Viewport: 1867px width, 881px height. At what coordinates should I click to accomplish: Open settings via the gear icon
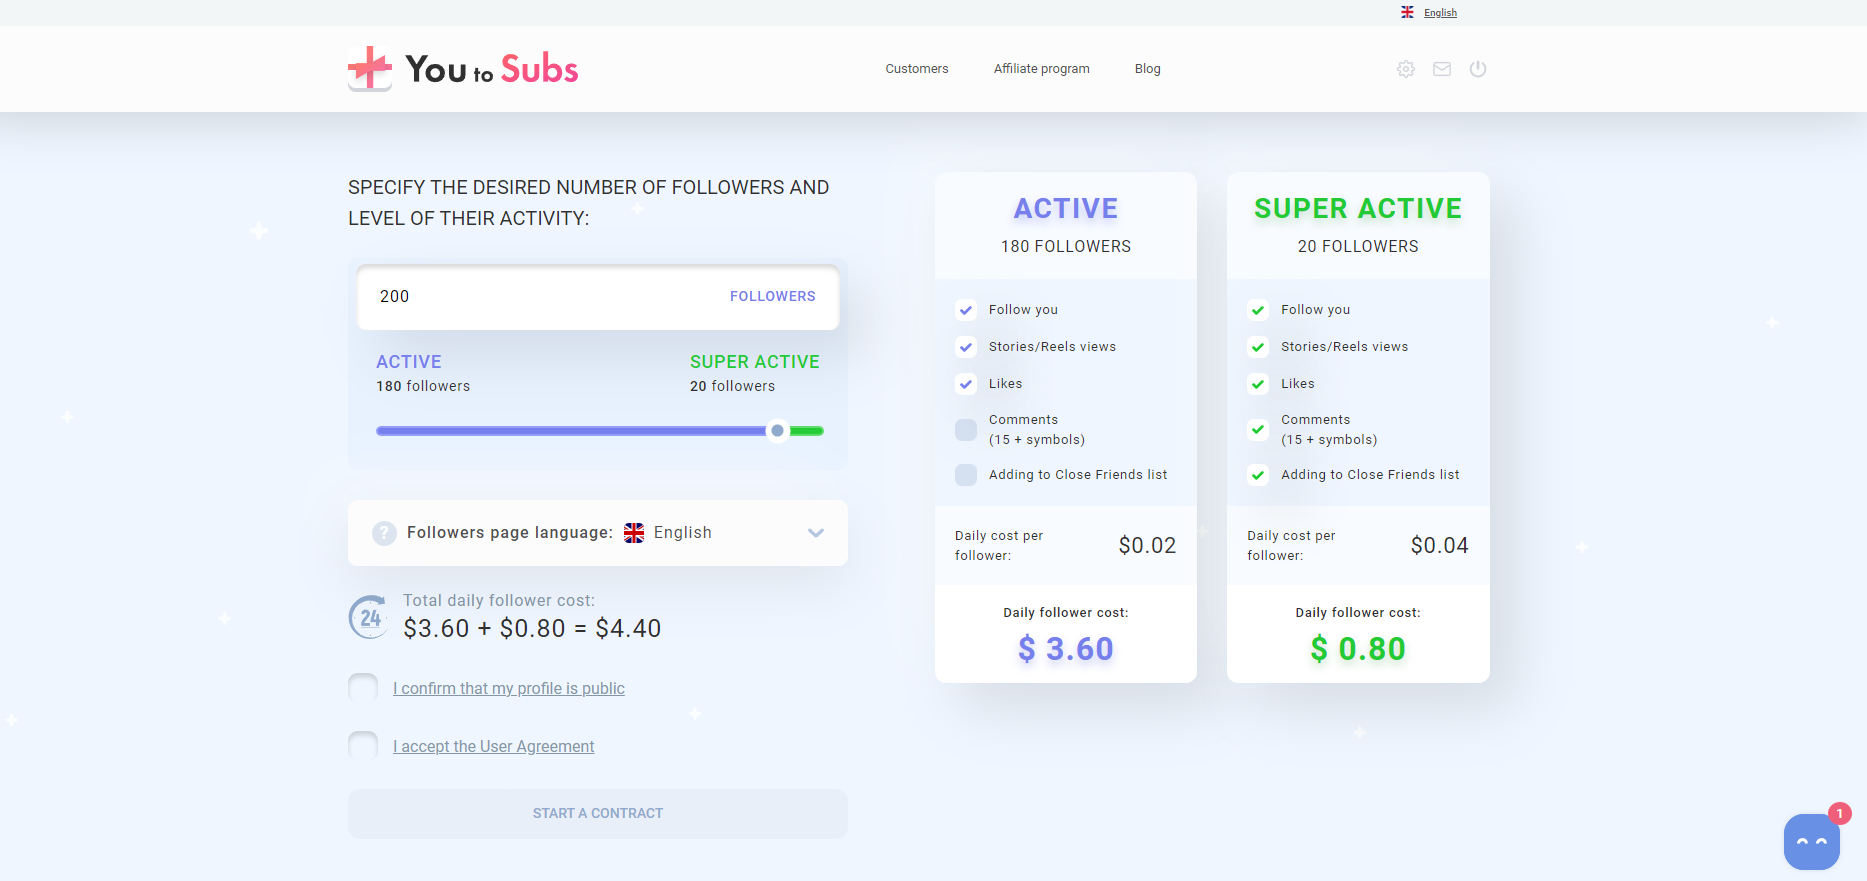coord(1406,69)
